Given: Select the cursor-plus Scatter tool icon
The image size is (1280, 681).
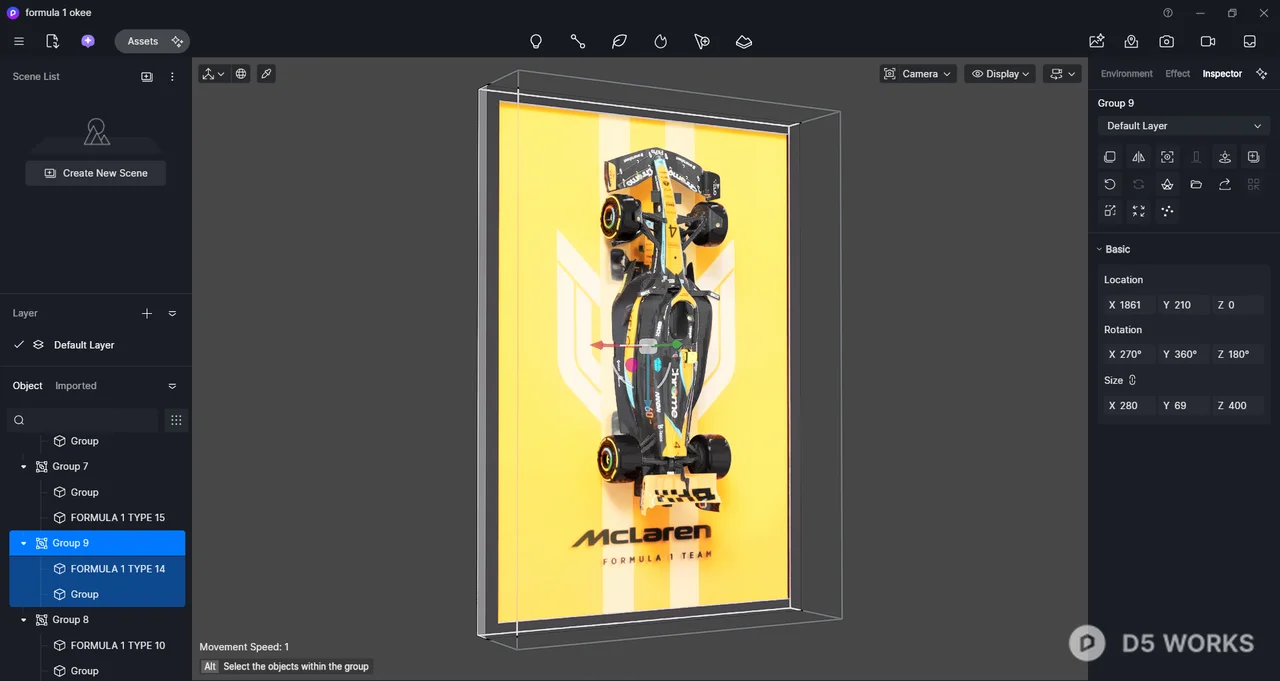Looking at the screenshot, I should click(x=702, y=41).
